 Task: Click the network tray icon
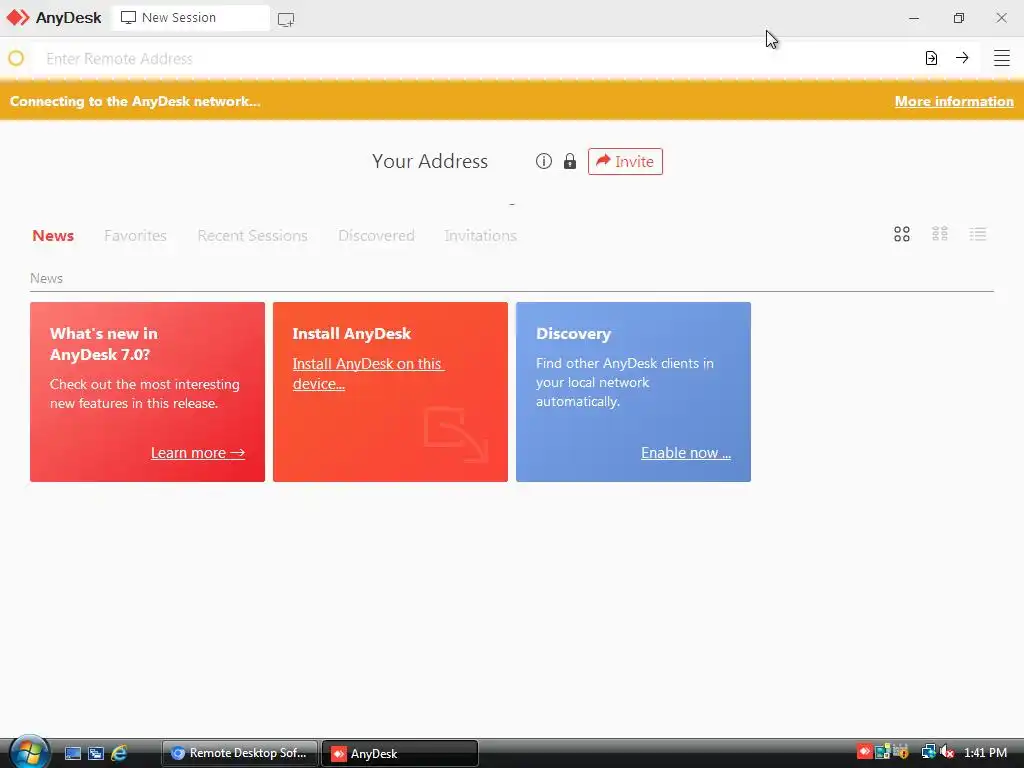928,752
